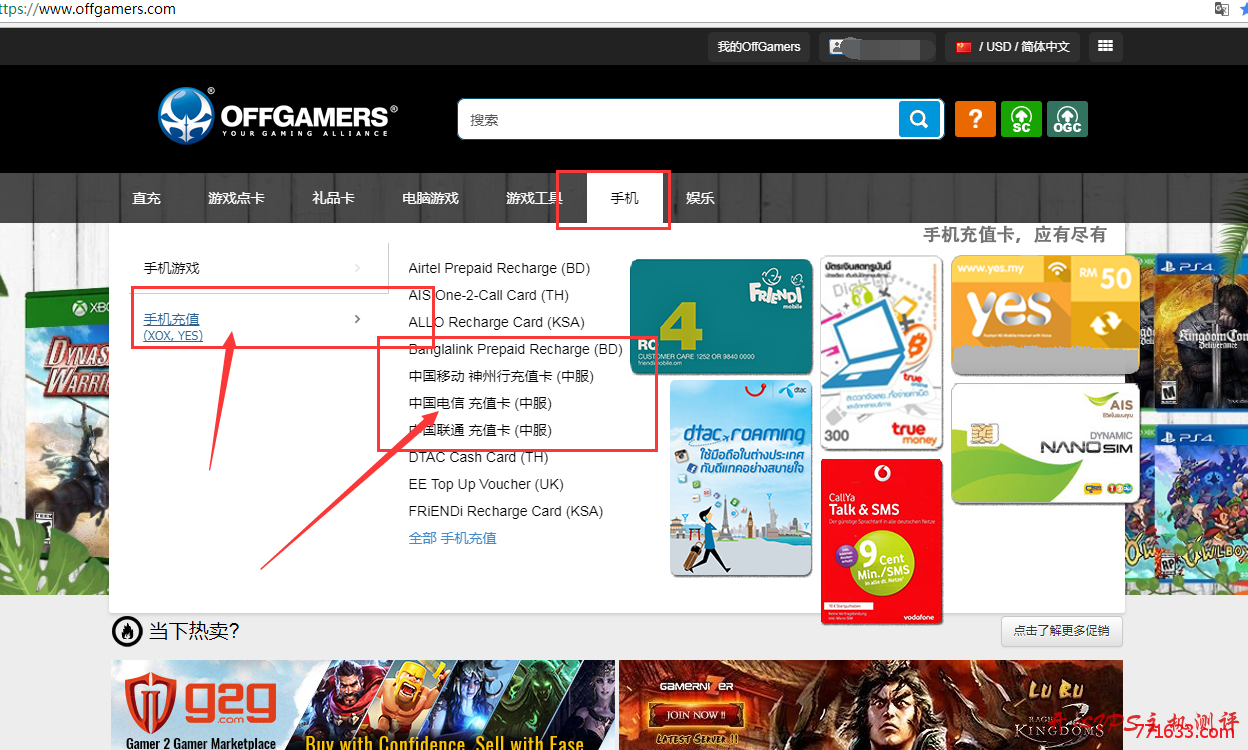1248x750 pixels.
Task: Click the browser translate icon
Action: (1221, 9)
